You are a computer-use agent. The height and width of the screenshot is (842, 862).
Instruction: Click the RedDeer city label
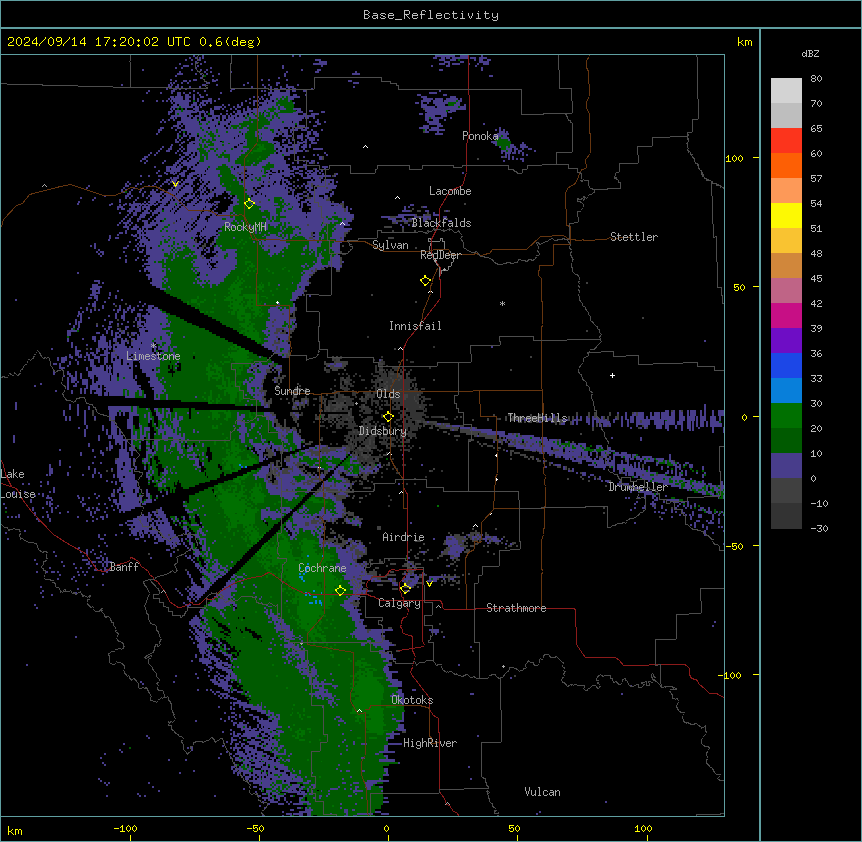point(440,255)
